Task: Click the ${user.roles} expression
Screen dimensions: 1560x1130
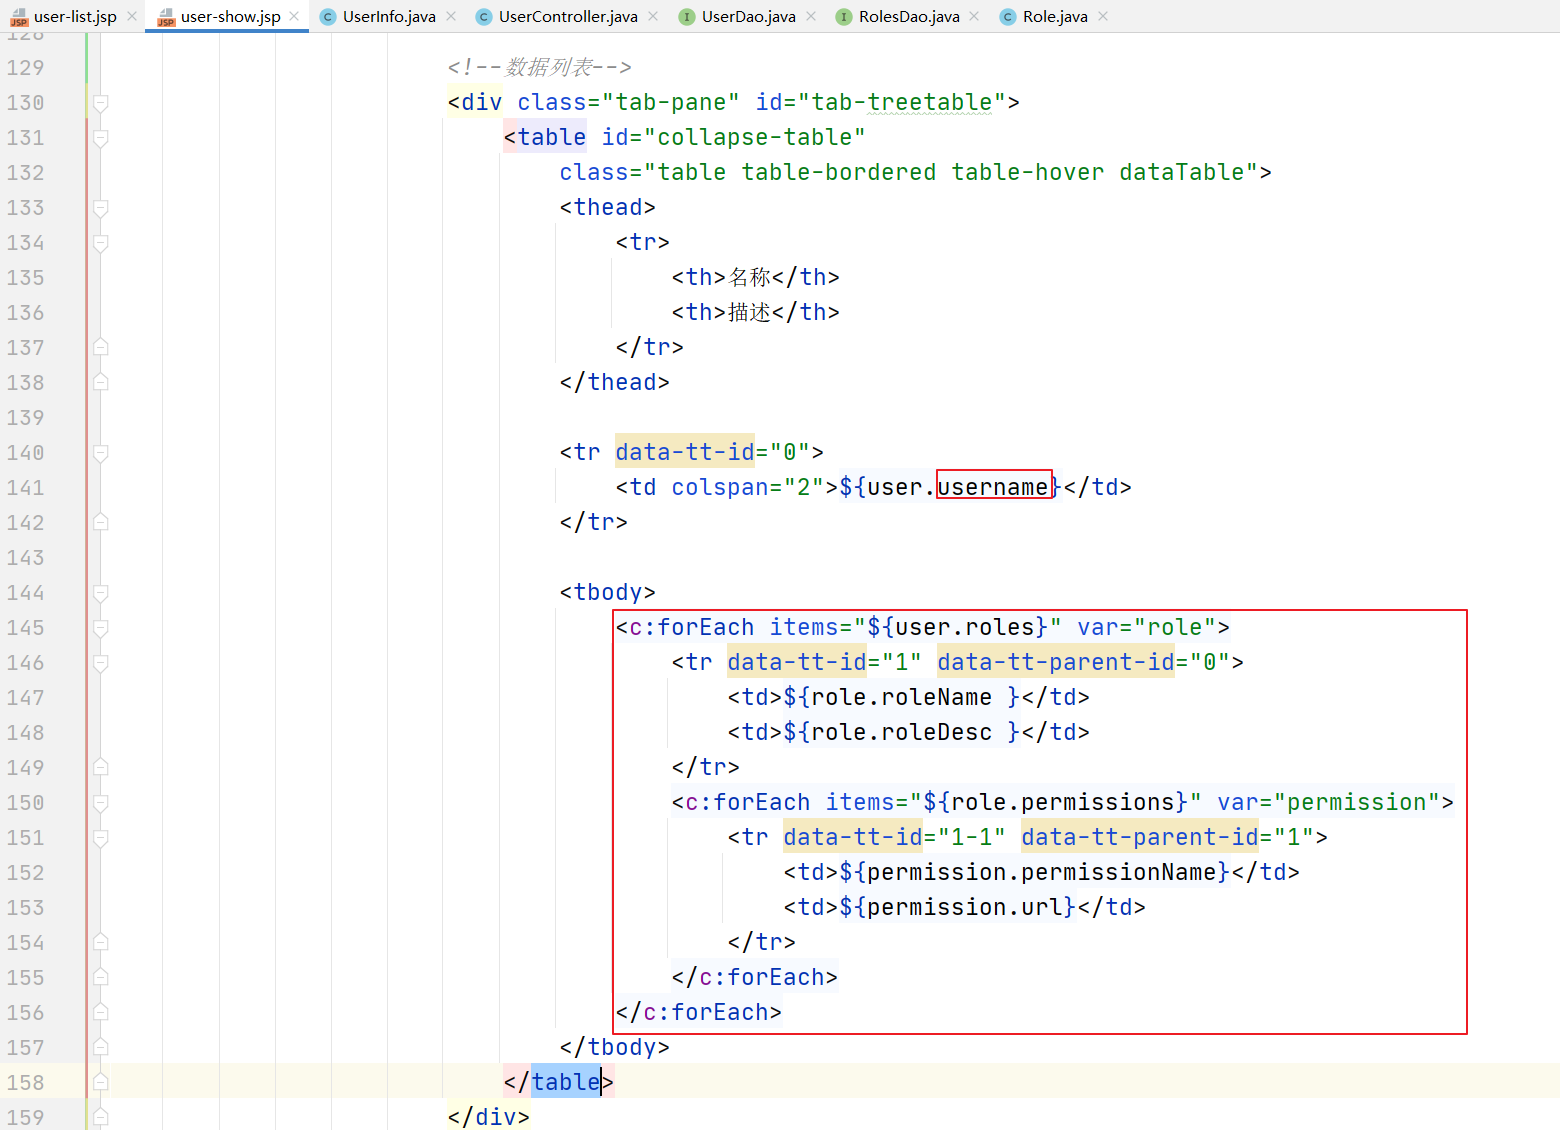Action: (x=957, y=627)
